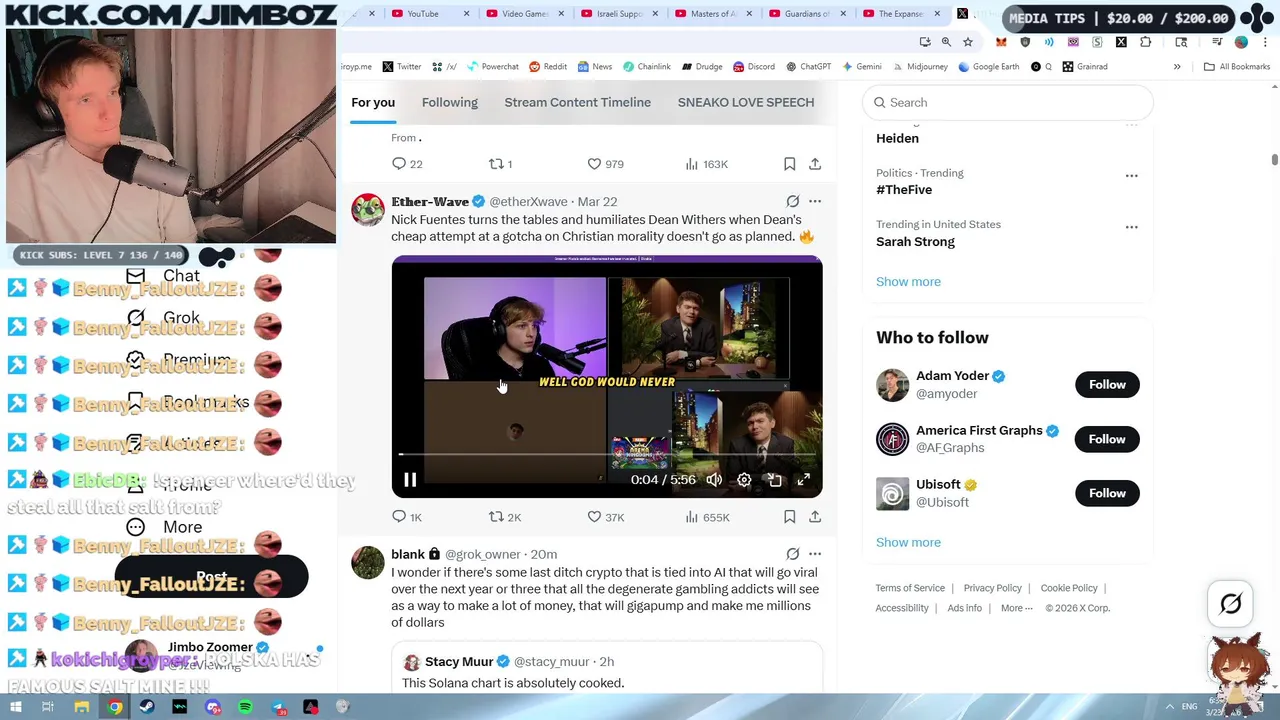Open the Sarah Strong trending topic
Screen dimensions: 1280x720
(915, 242)
